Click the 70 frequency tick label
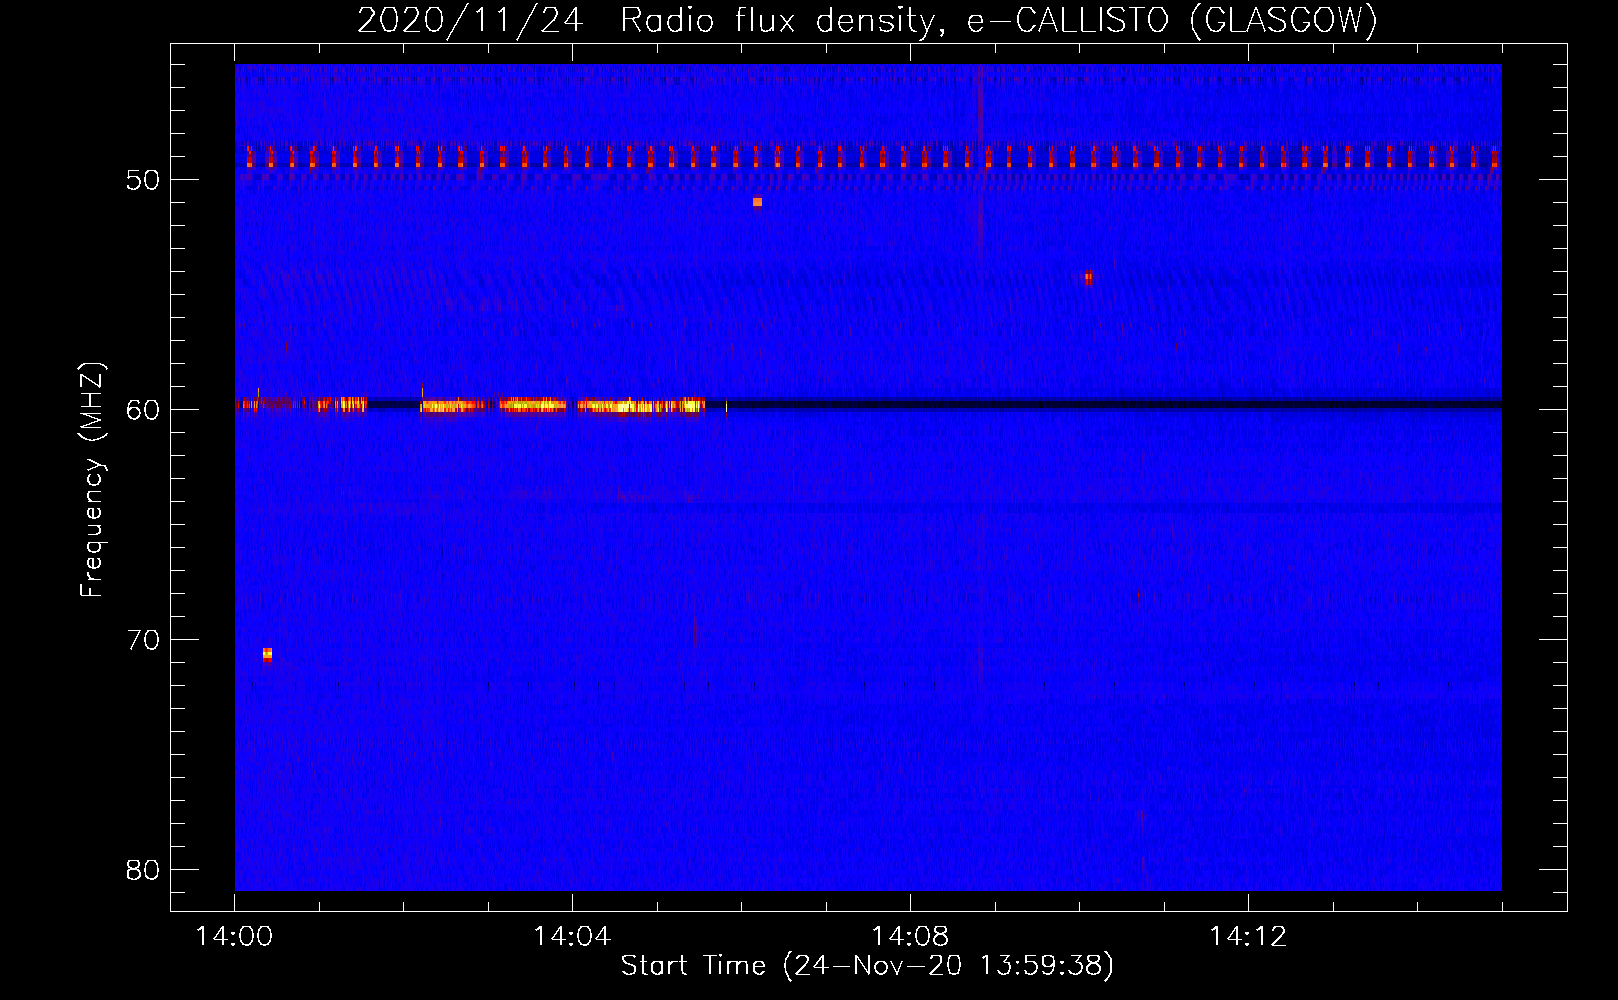Image resolution: width=1618 pixels, height=1000 pixels. tap(143, 640)
